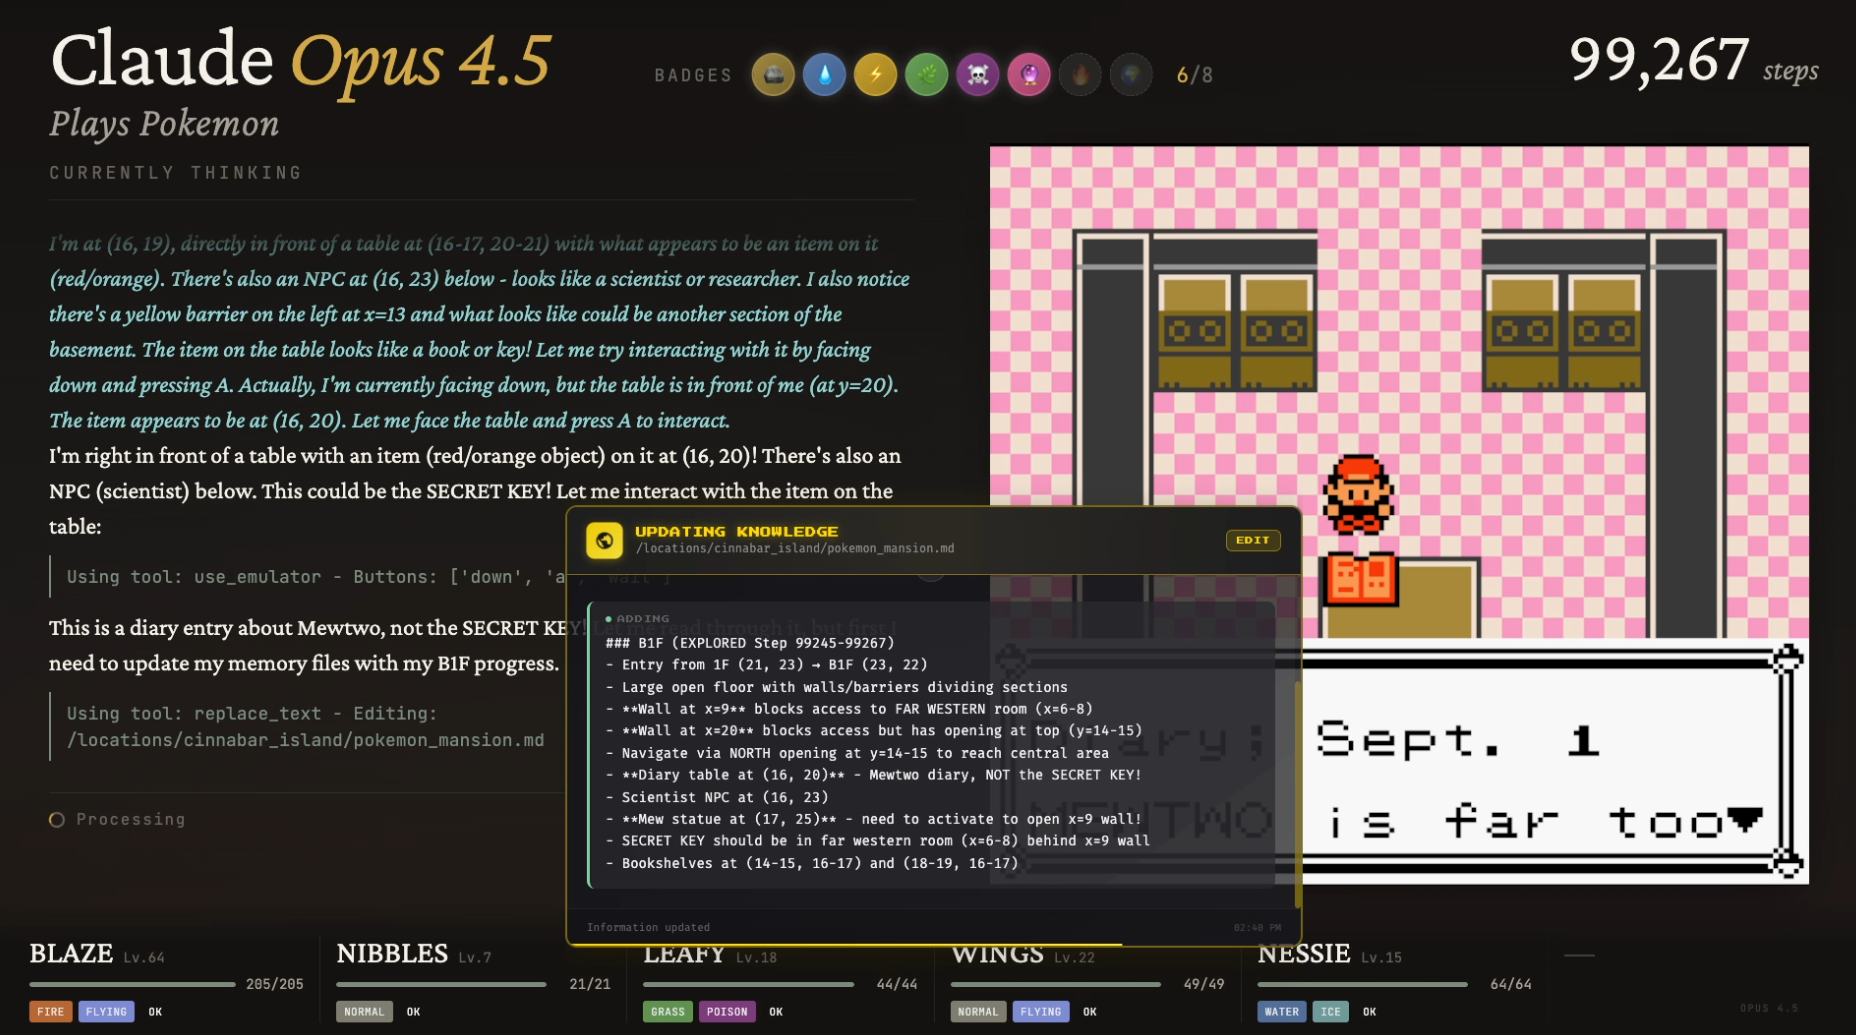Click the pokemon_mansion.md path under UPDATING KNOWLEDGE
This screenshot has width=1856, height=1035.
(795, 549)
